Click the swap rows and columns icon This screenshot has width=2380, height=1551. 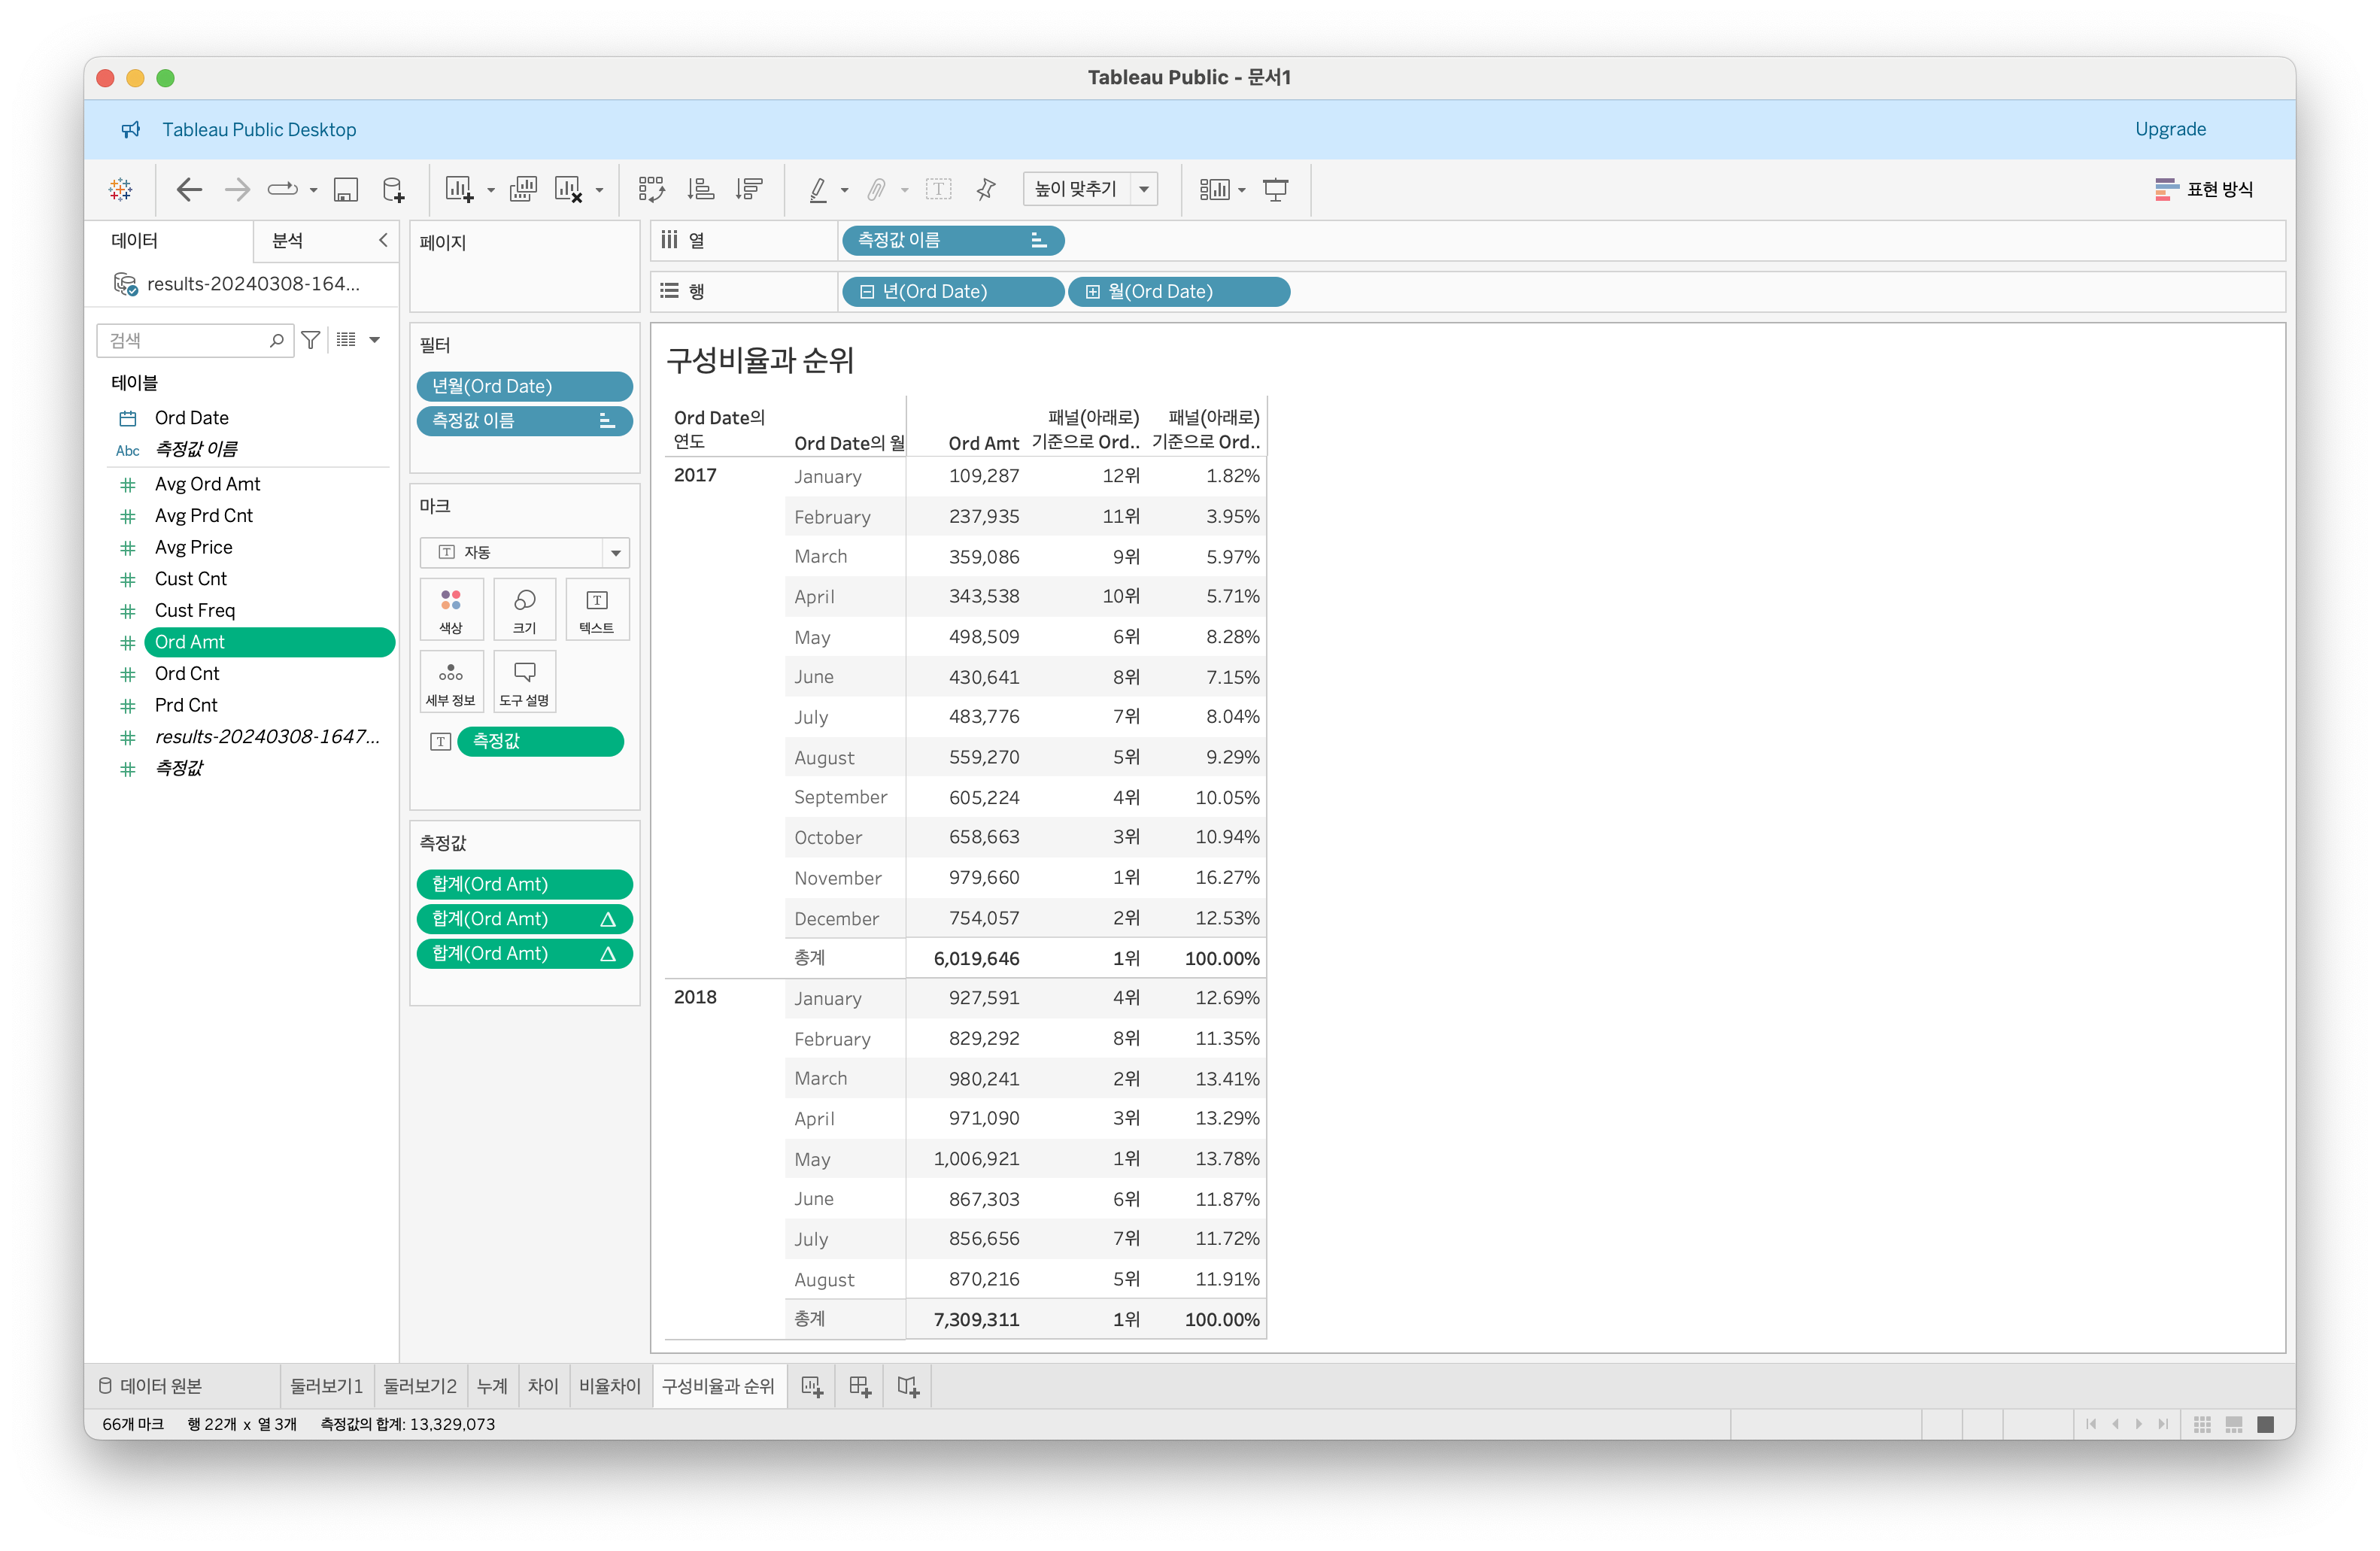click(651, 190)
